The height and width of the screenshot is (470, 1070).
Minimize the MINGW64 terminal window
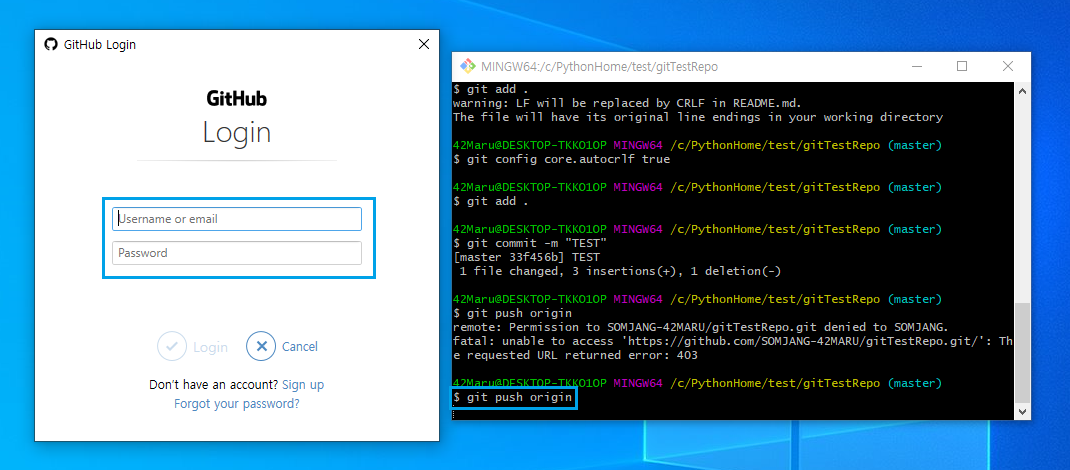[916, 66]
